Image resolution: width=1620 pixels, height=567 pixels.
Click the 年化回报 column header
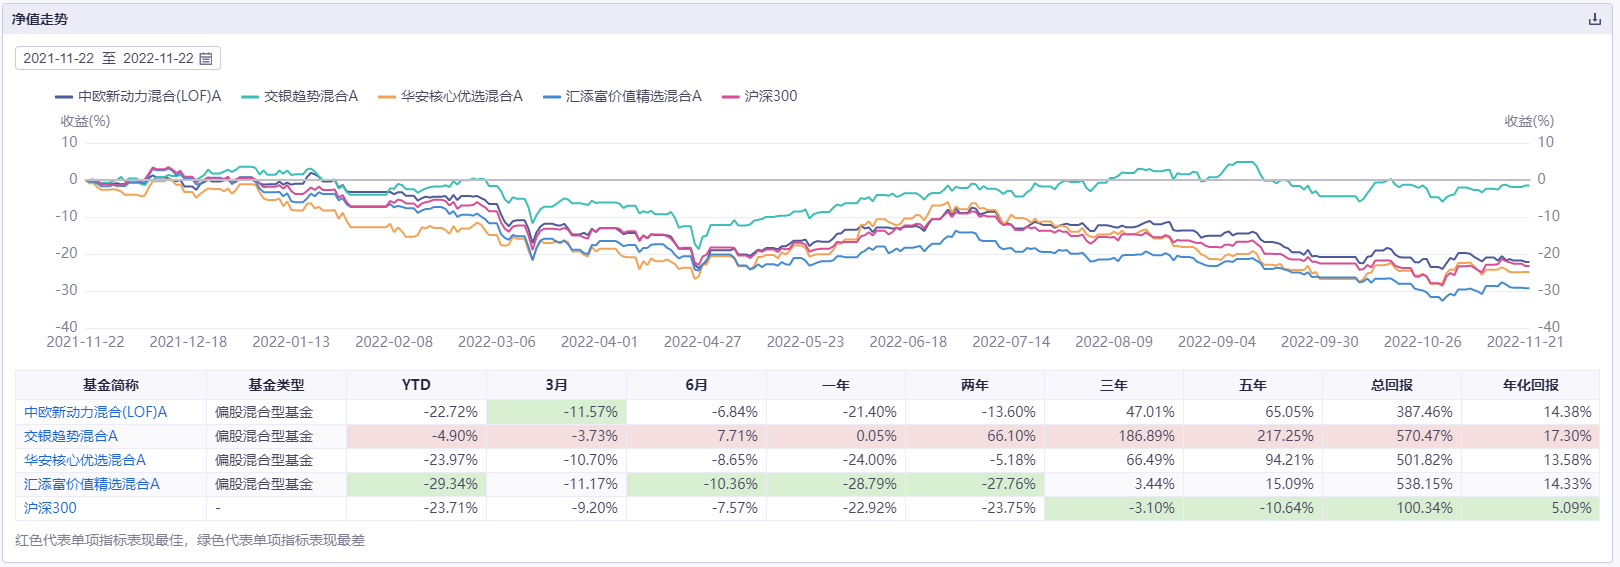coord(1530,385)
